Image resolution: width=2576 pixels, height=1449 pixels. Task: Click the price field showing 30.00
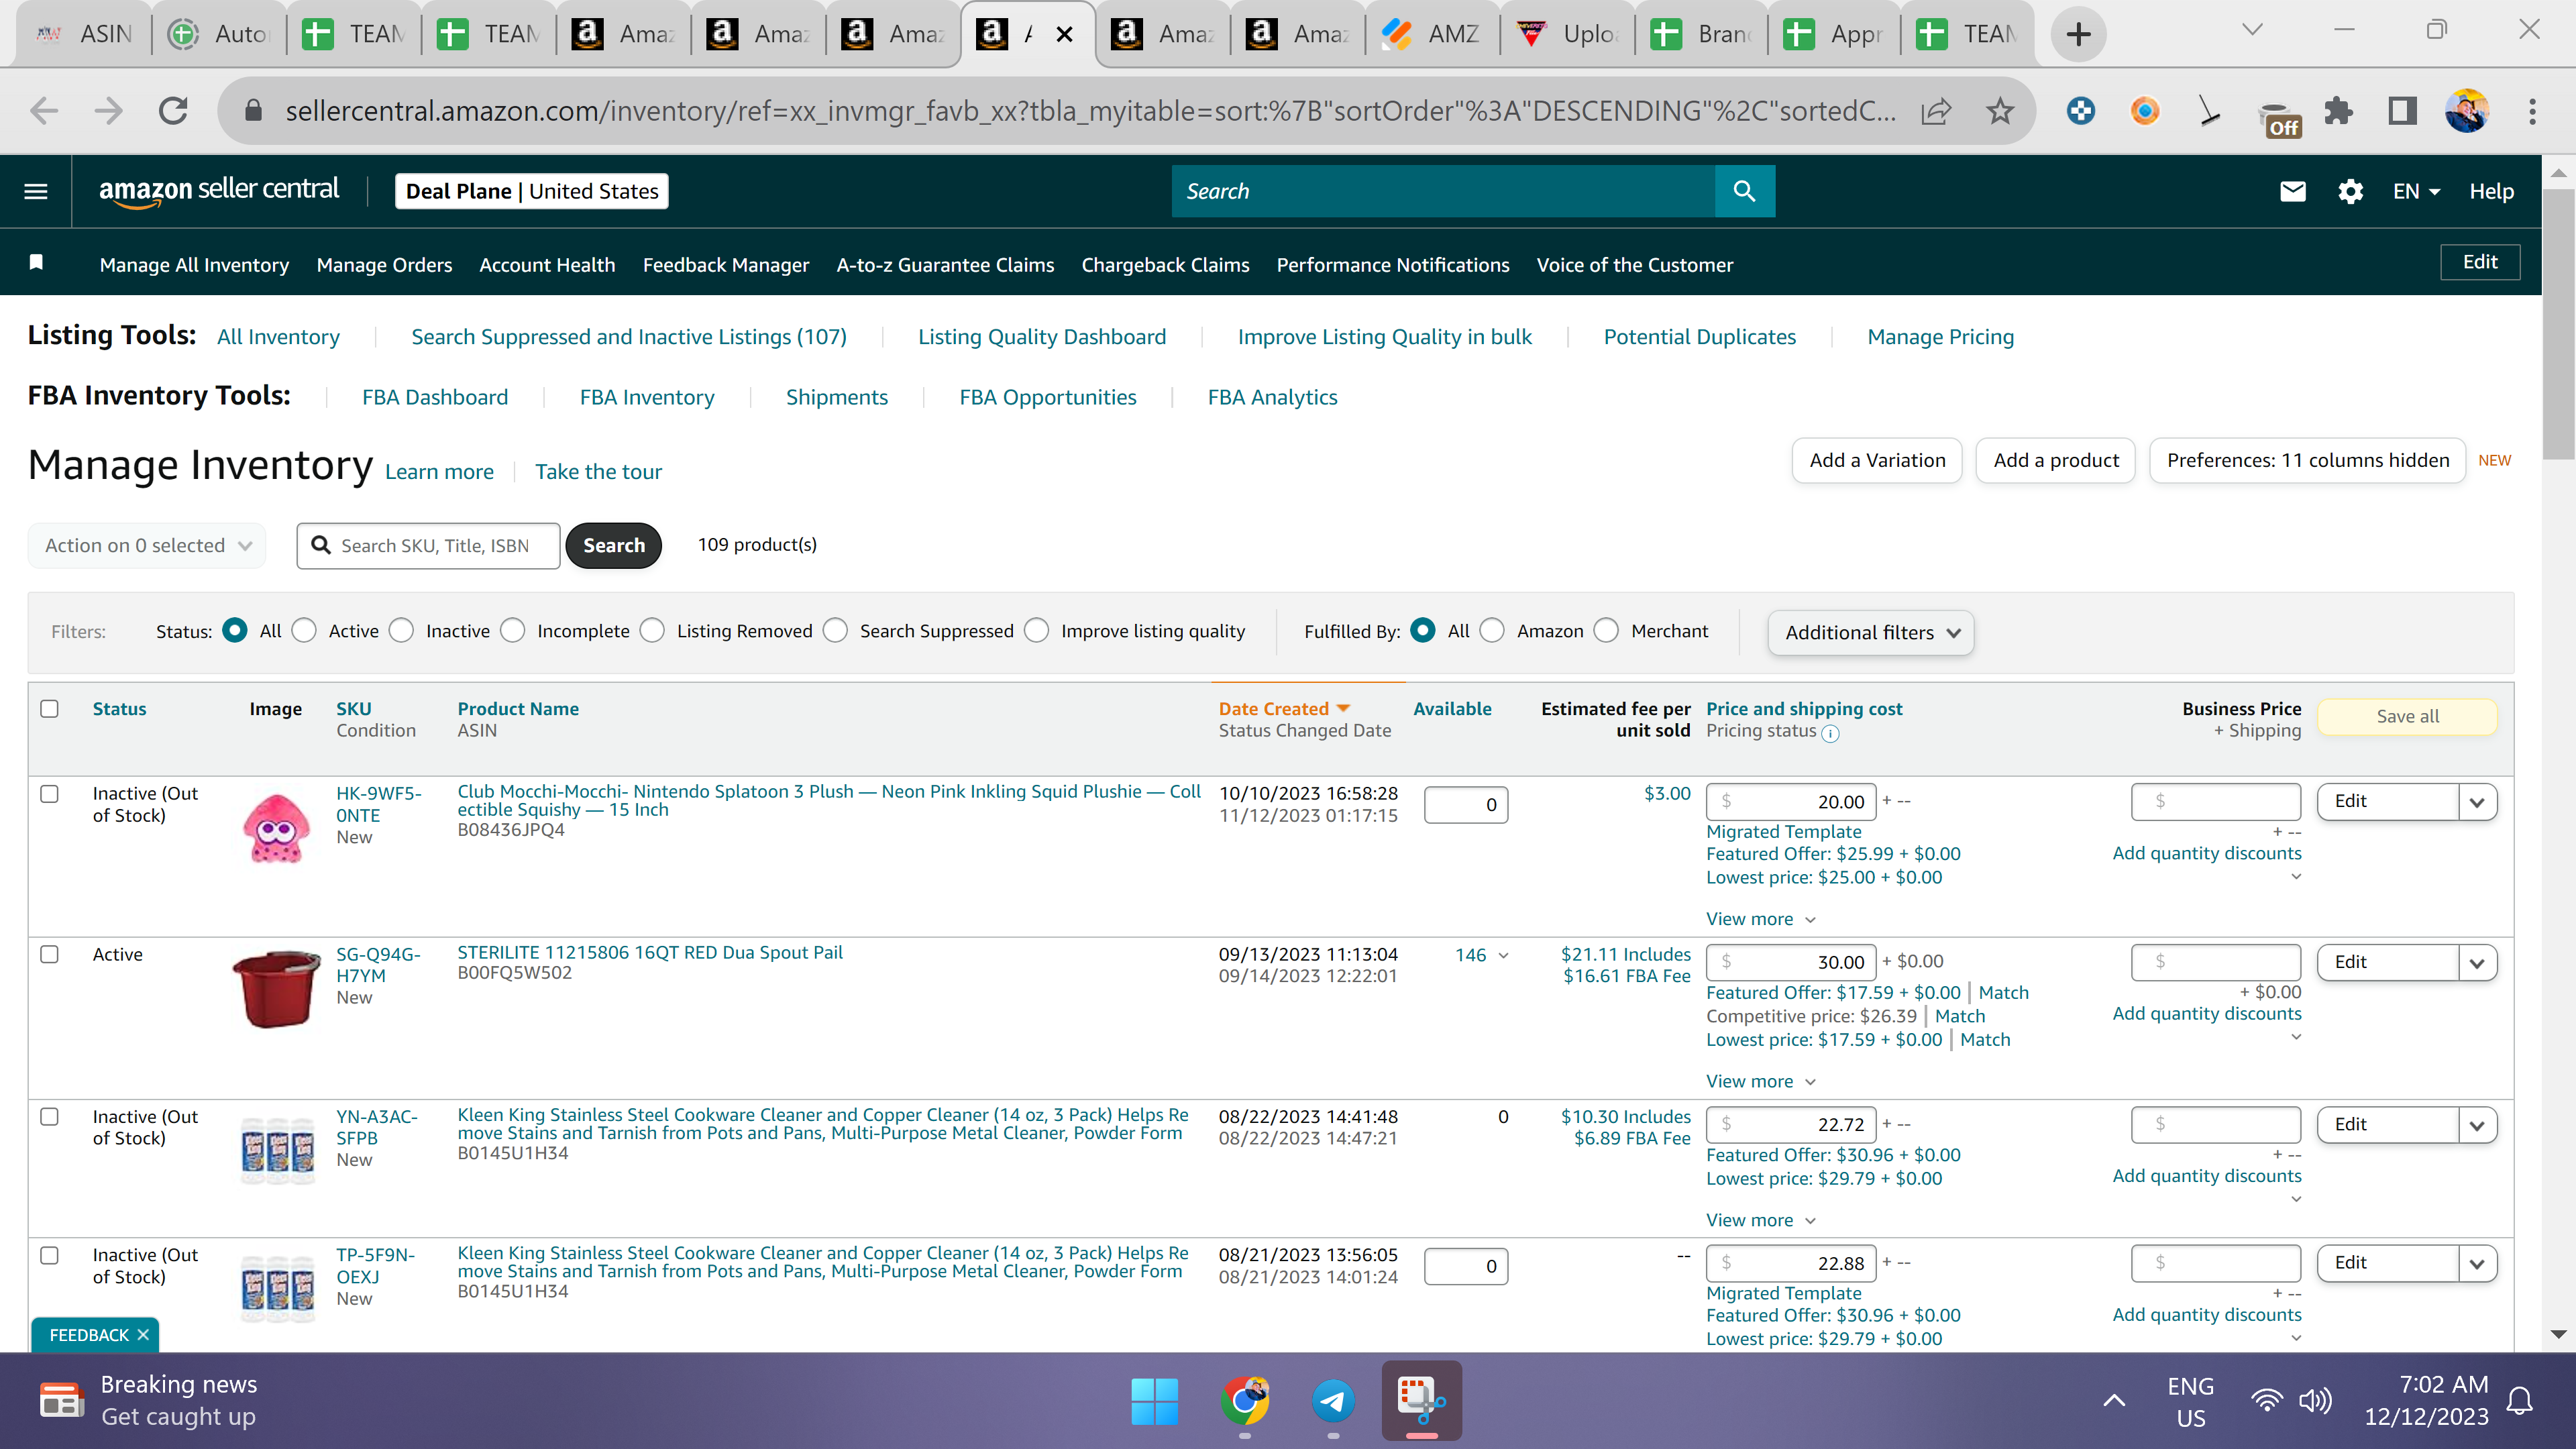[x=1791, y=962]
